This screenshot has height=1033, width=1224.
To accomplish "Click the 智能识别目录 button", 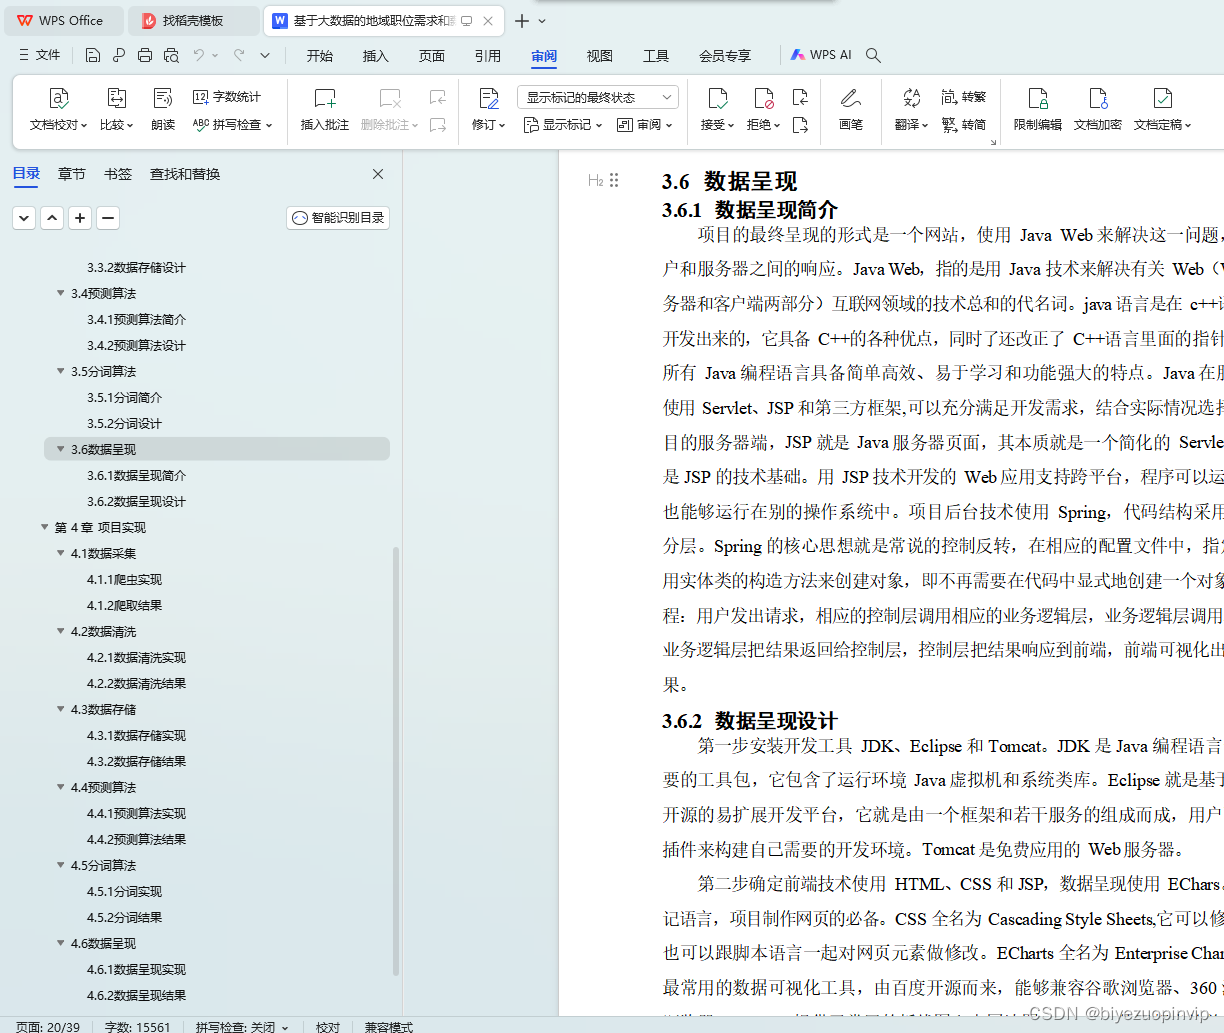I will [337, 217].
